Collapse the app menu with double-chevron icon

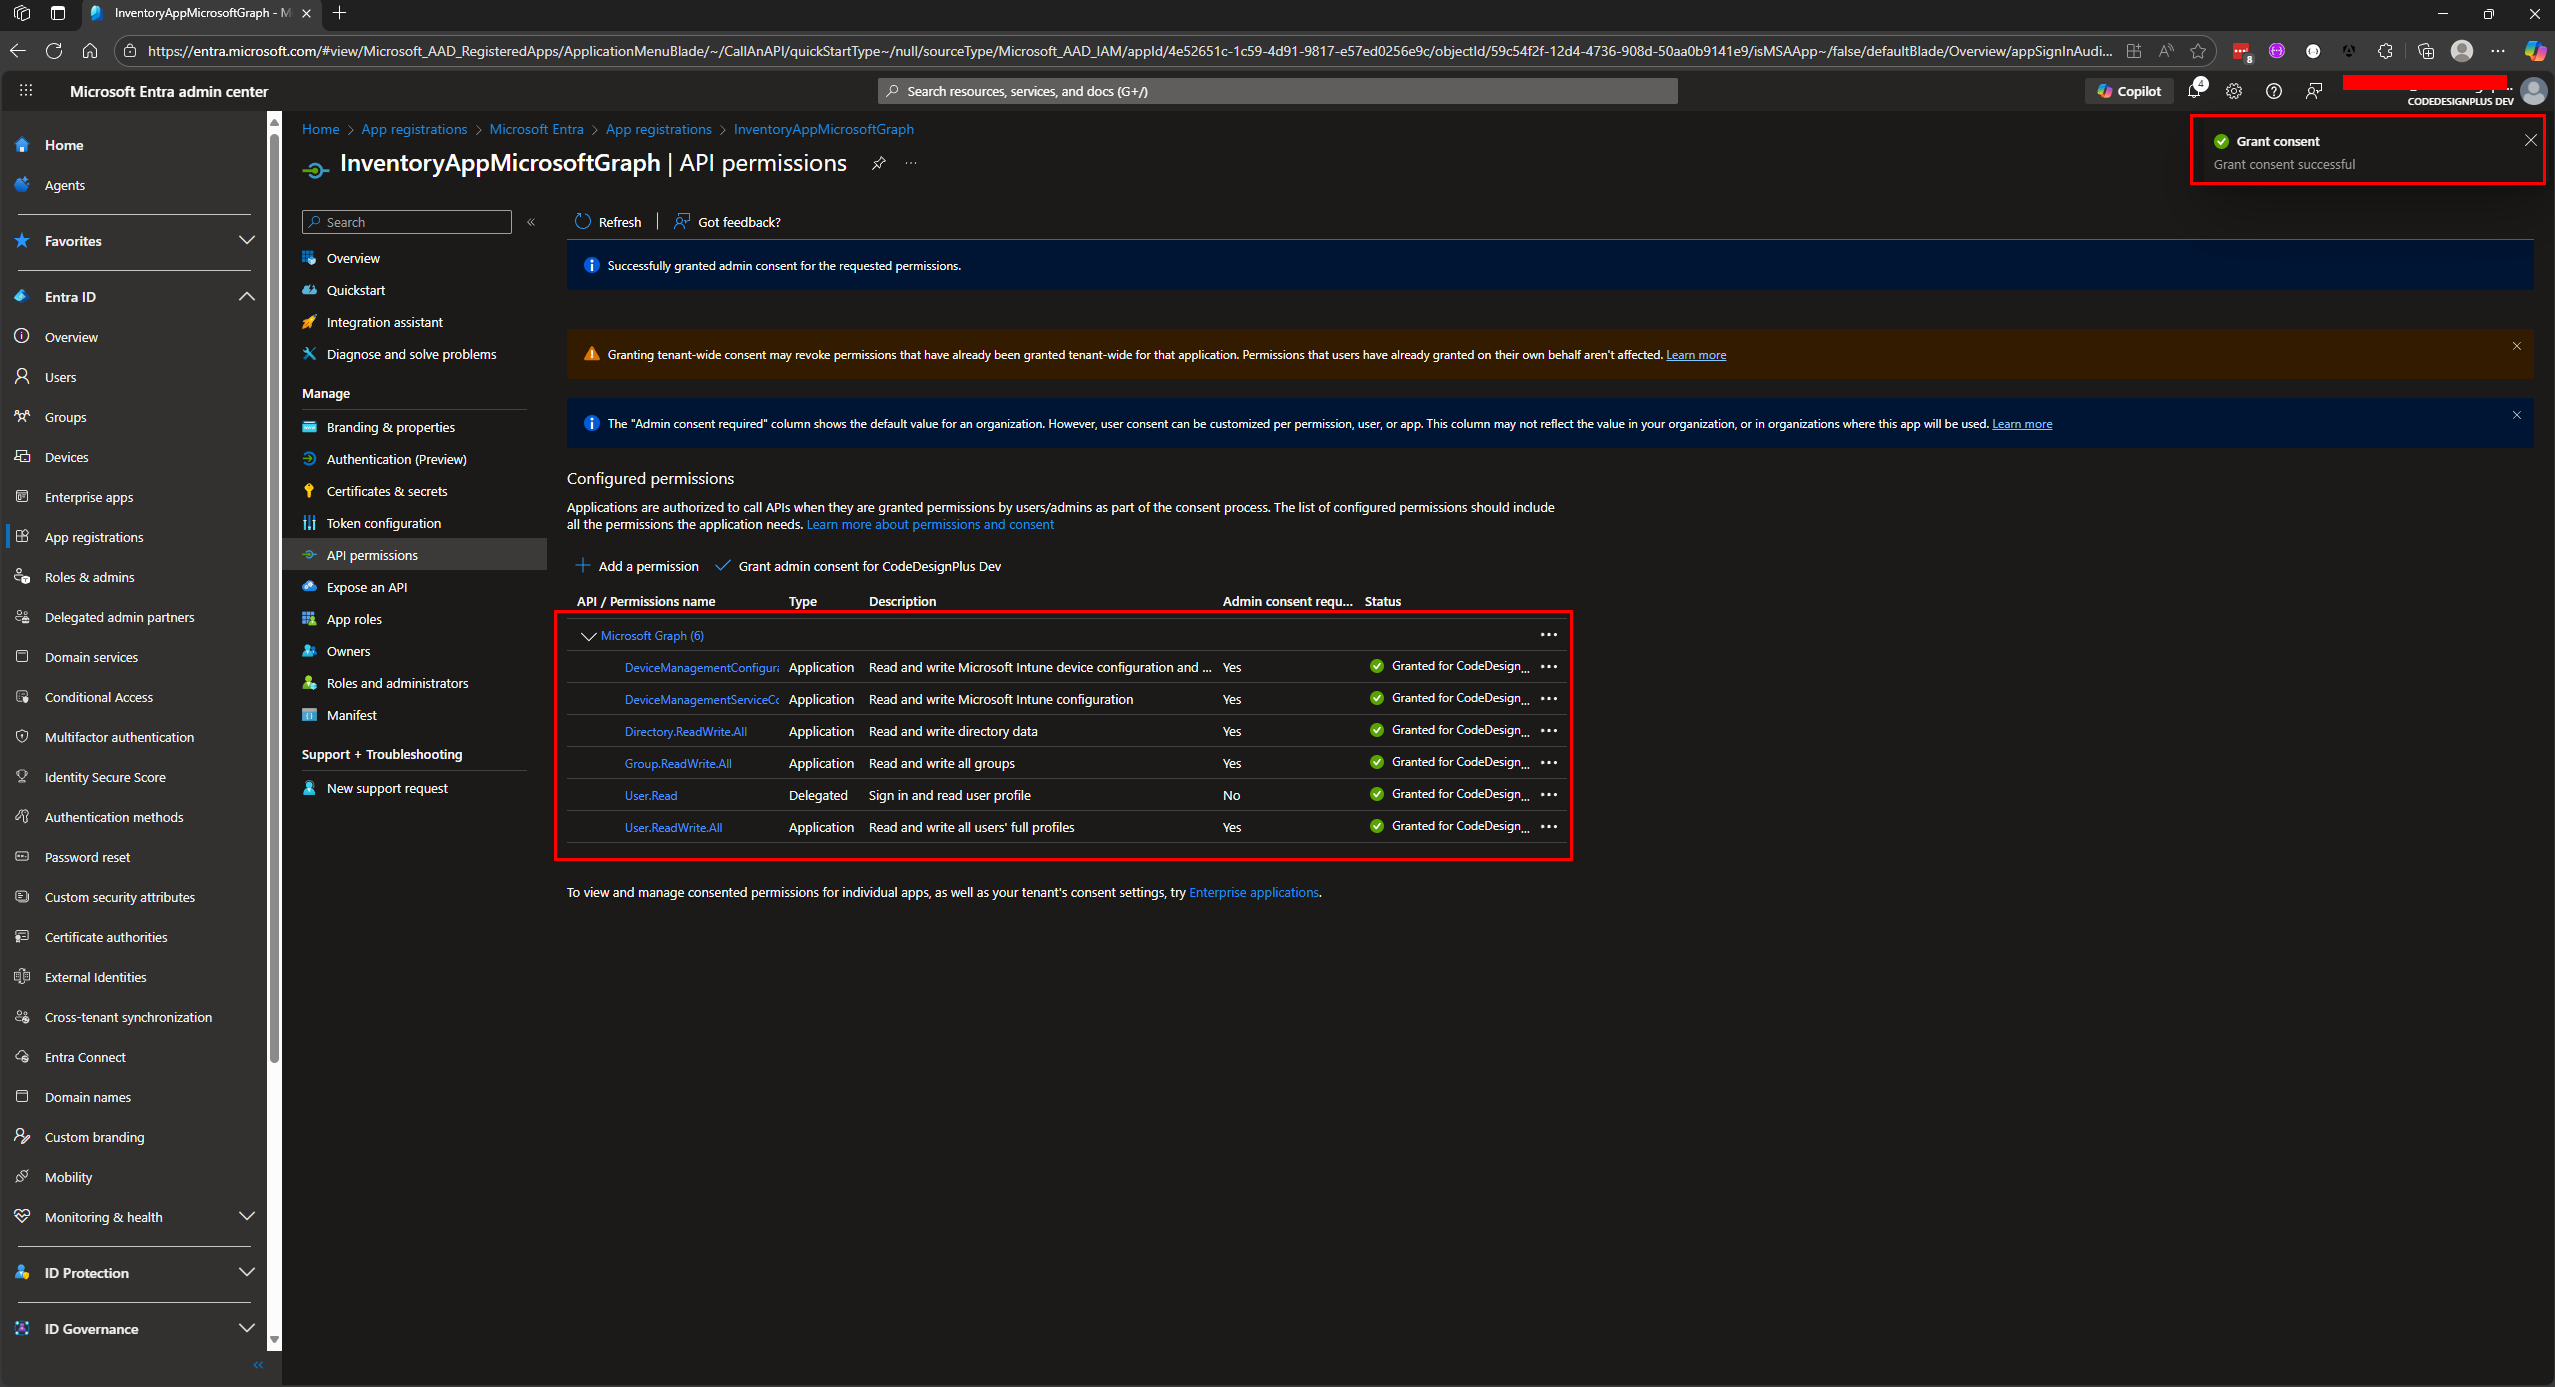click(x=531, y=222)
